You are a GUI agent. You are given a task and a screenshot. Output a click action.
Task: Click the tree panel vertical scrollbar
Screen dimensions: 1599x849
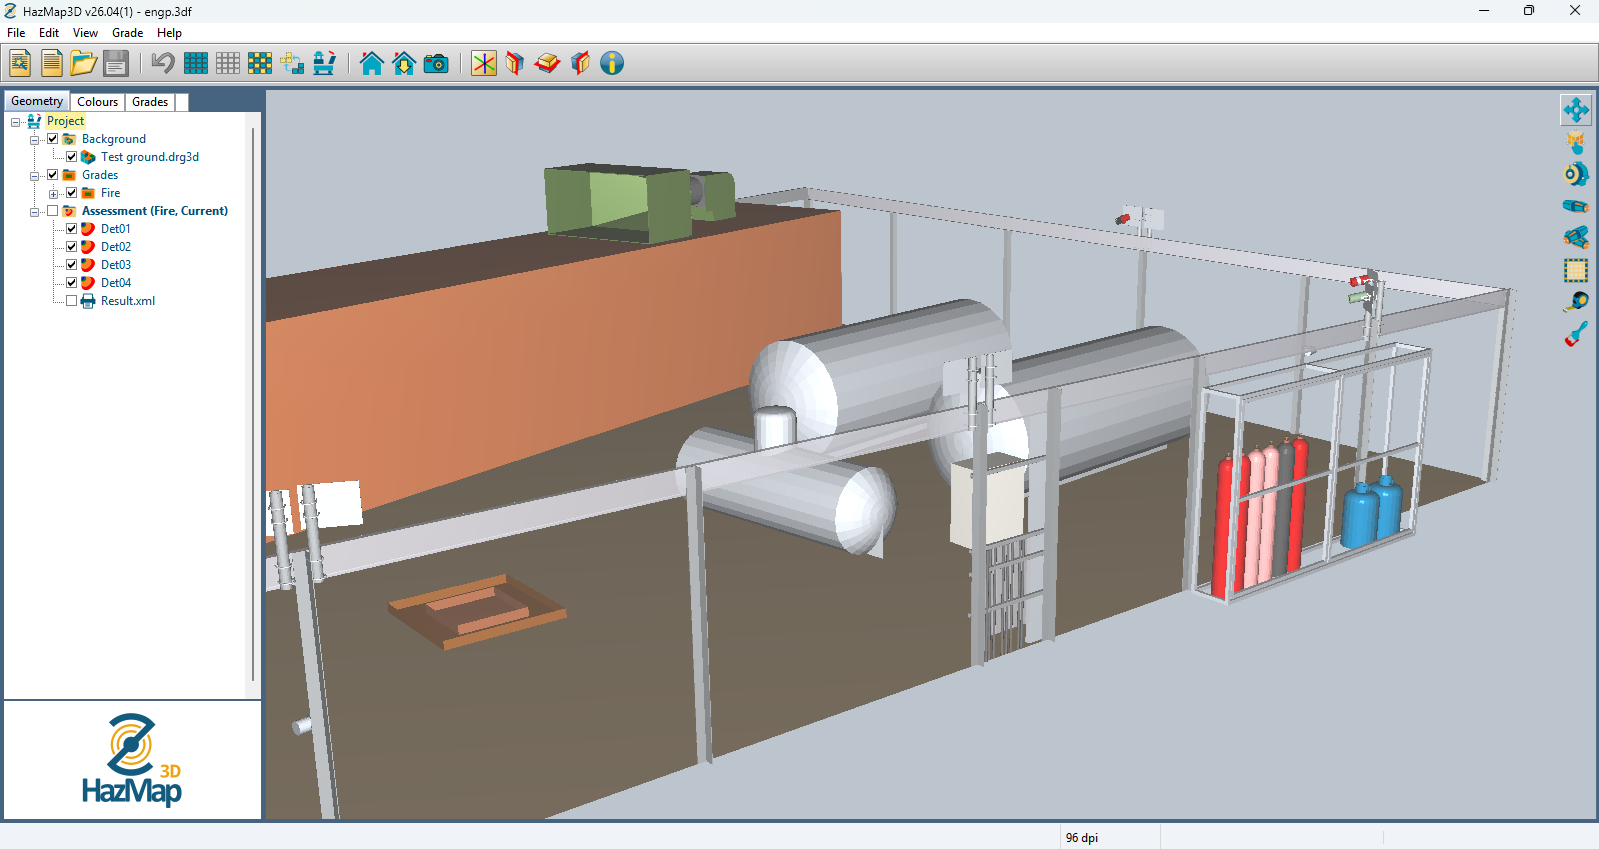tap(253, 405)
